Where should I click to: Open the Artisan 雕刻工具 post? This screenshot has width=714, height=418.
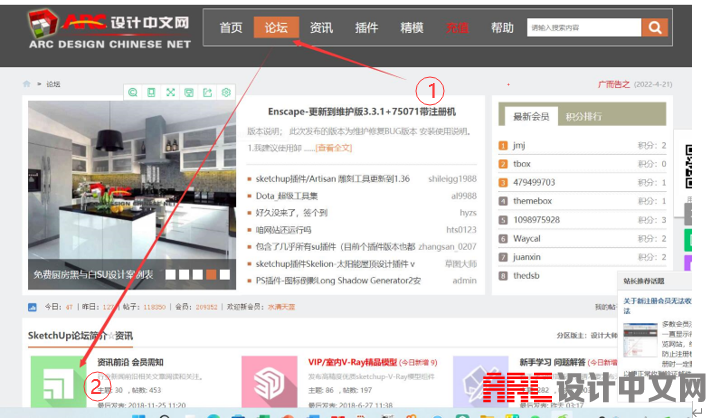(332, 179)
